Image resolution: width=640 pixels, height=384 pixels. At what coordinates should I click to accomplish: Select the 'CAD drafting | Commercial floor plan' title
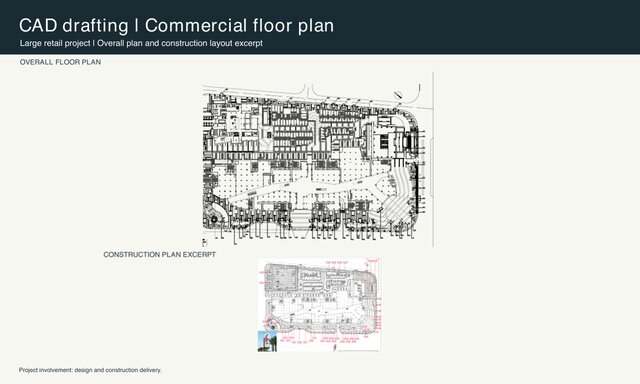[176, 25]
